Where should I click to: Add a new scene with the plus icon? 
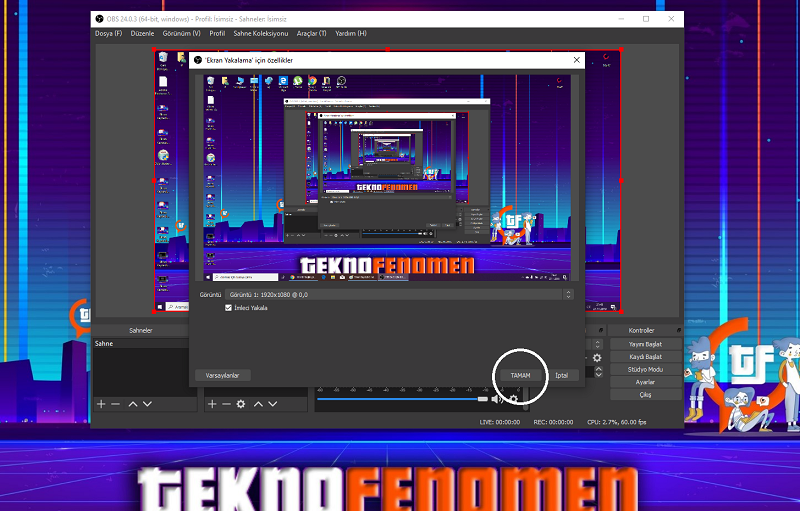point(101,404)
